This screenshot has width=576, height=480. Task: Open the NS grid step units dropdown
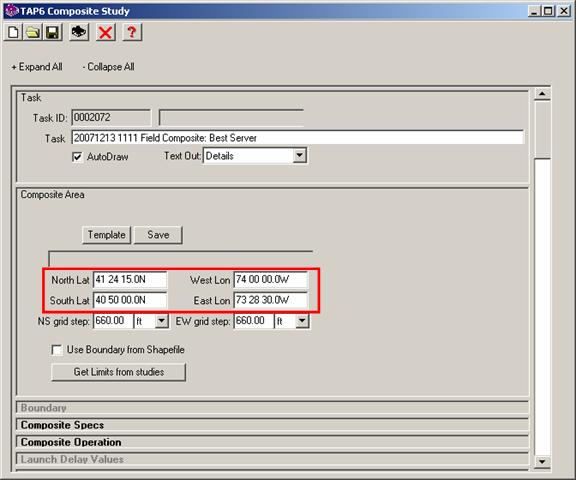161,321
